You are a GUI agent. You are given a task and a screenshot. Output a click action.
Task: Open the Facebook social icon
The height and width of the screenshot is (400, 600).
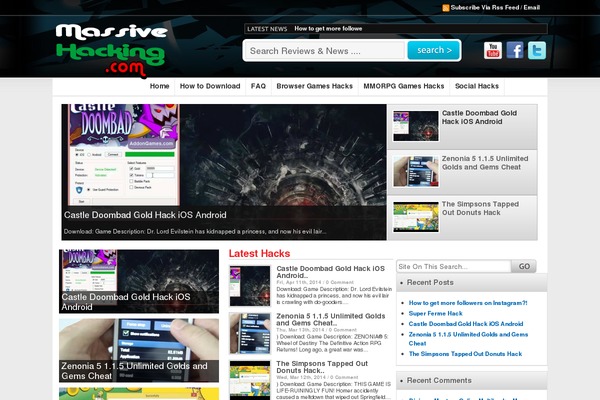coord(515,51)
